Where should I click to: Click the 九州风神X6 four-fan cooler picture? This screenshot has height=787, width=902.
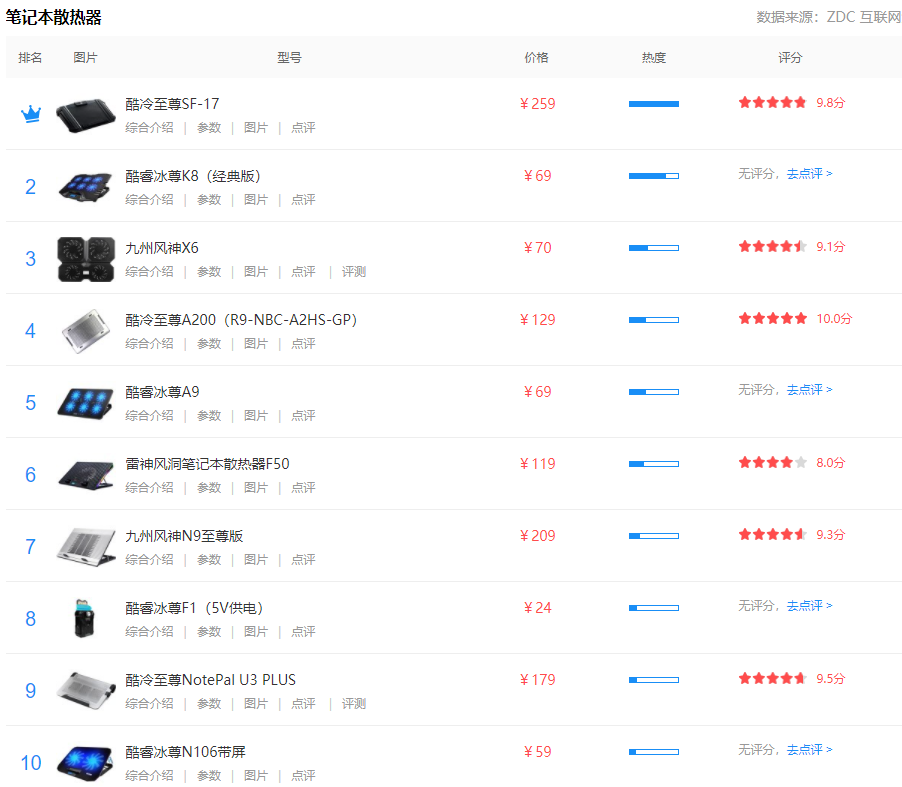pos(86,258)
